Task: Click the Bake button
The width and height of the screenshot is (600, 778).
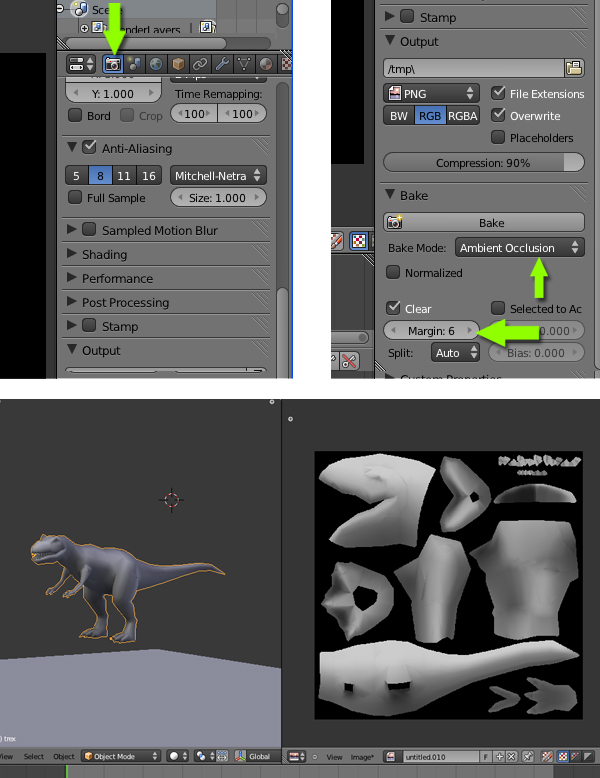Action: [x=484, y=223]
